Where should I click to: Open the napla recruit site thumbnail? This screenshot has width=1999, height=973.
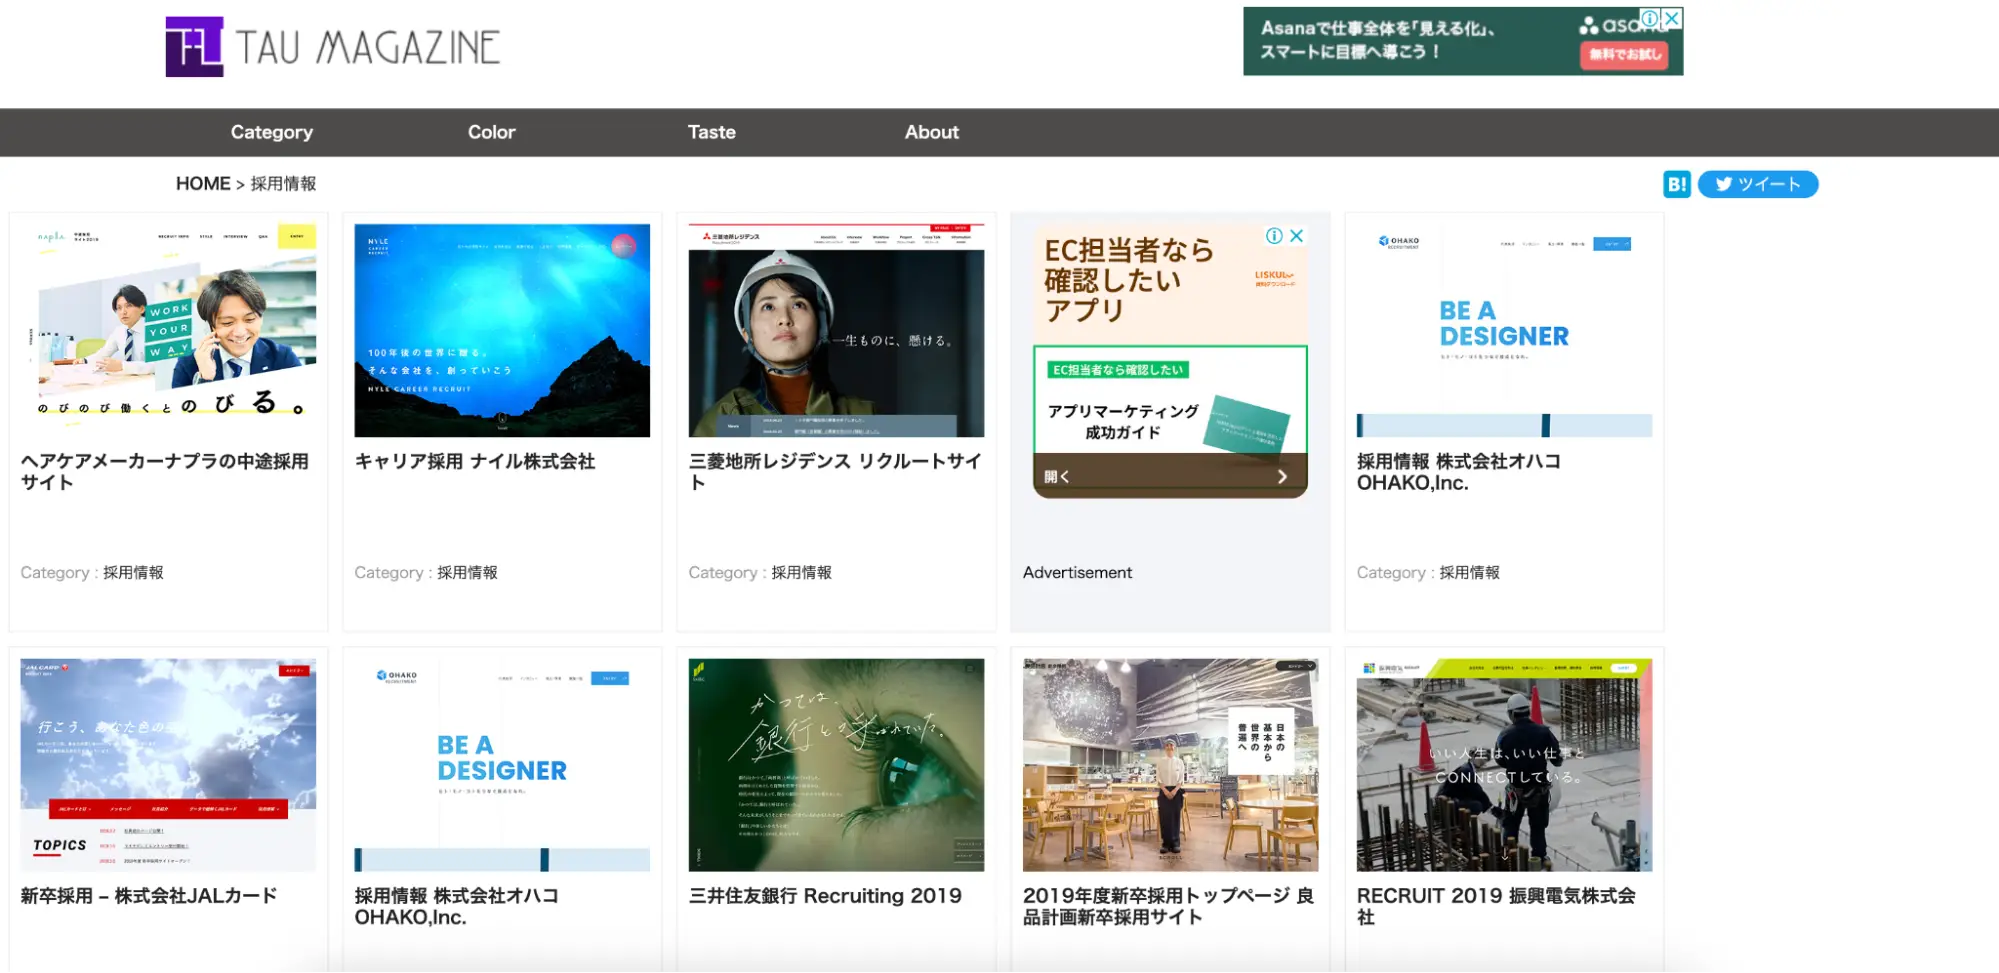pyautogui.click(x=168, y=330)
